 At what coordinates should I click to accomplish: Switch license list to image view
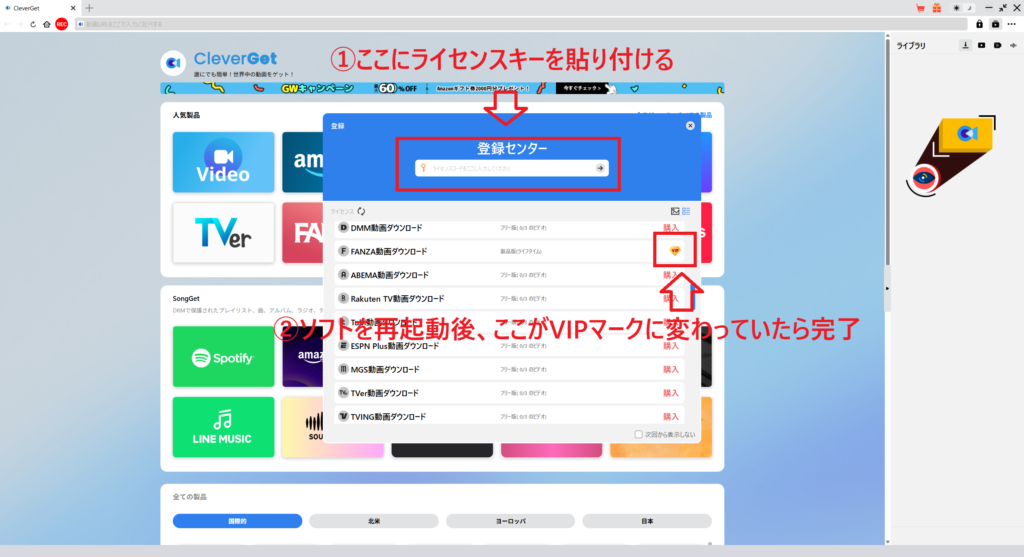675,211
